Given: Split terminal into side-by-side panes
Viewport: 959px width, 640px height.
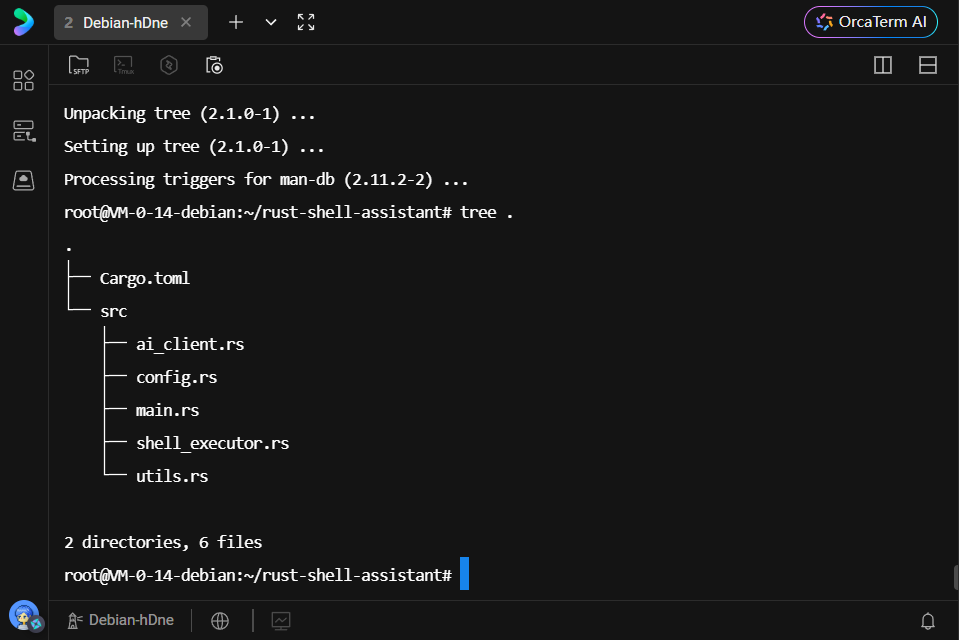Looking at the screenshot, I should click(883, 65).
